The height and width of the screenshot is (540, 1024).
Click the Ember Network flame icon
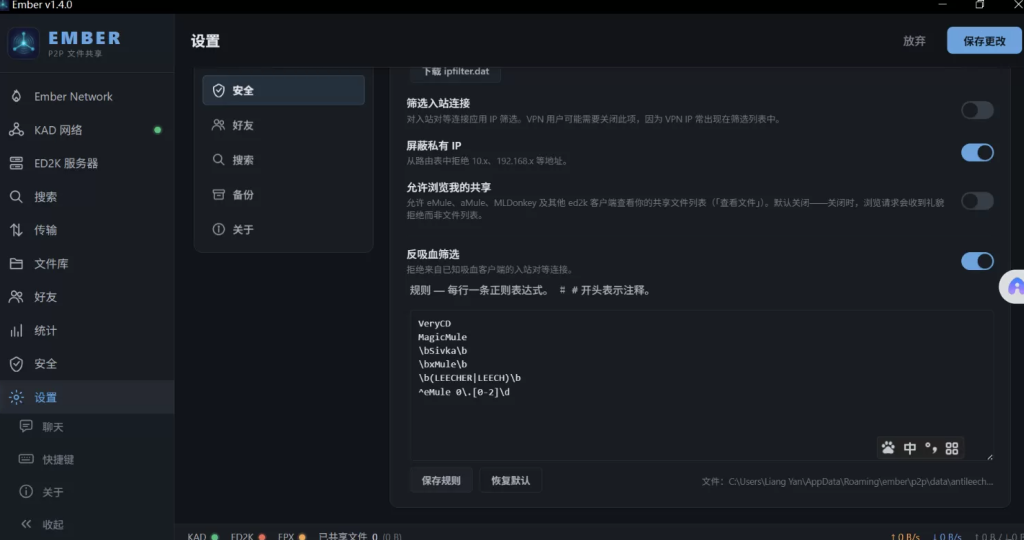(x=16, y=97)
